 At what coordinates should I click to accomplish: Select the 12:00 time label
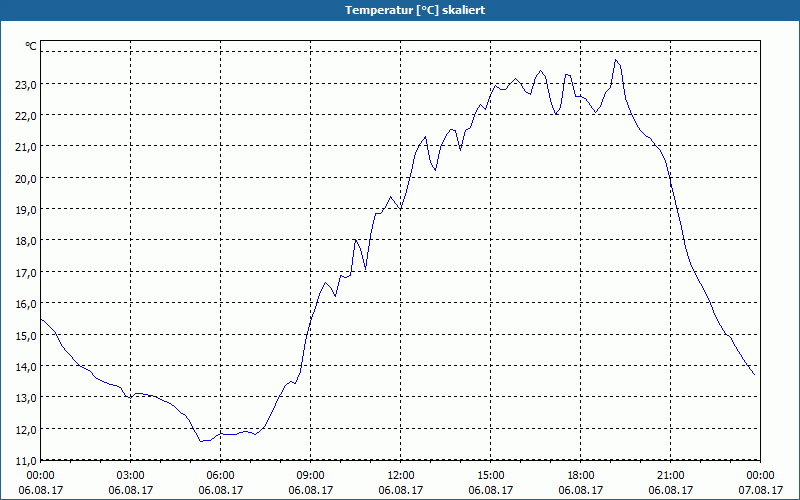pyautogui.click(x=401, y=476)
